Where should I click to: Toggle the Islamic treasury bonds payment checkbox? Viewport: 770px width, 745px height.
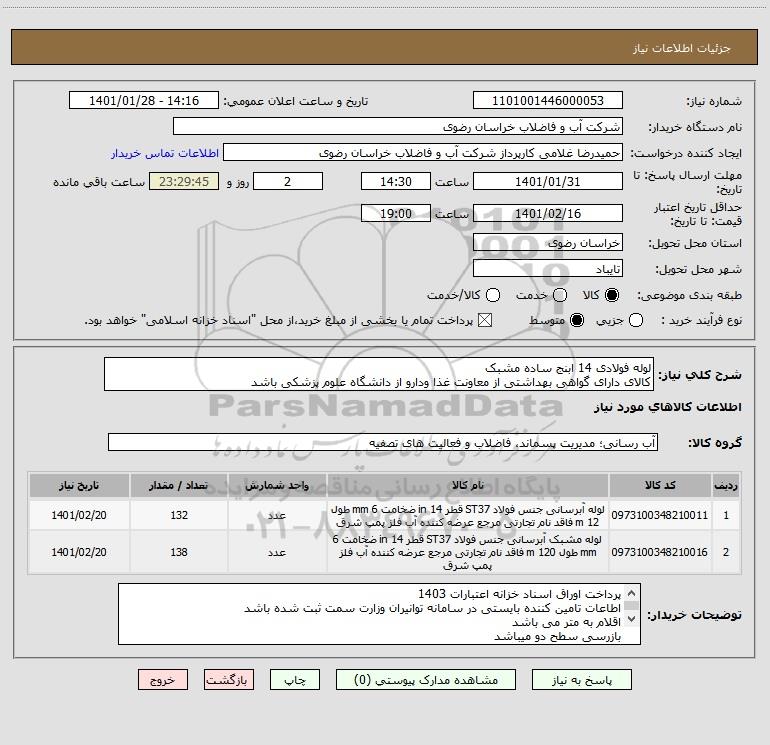[485, 320]
